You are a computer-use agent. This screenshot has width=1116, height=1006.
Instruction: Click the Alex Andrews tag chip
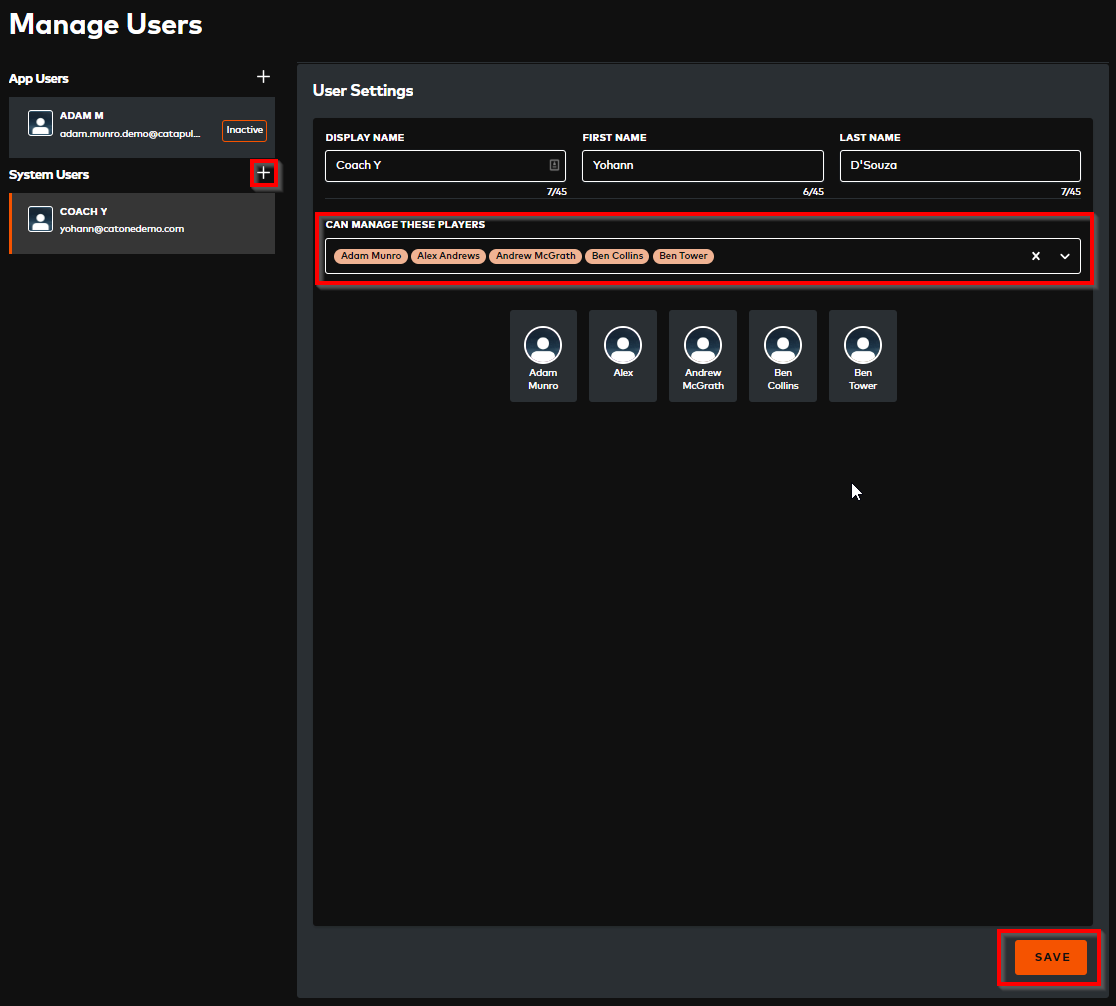448,256
